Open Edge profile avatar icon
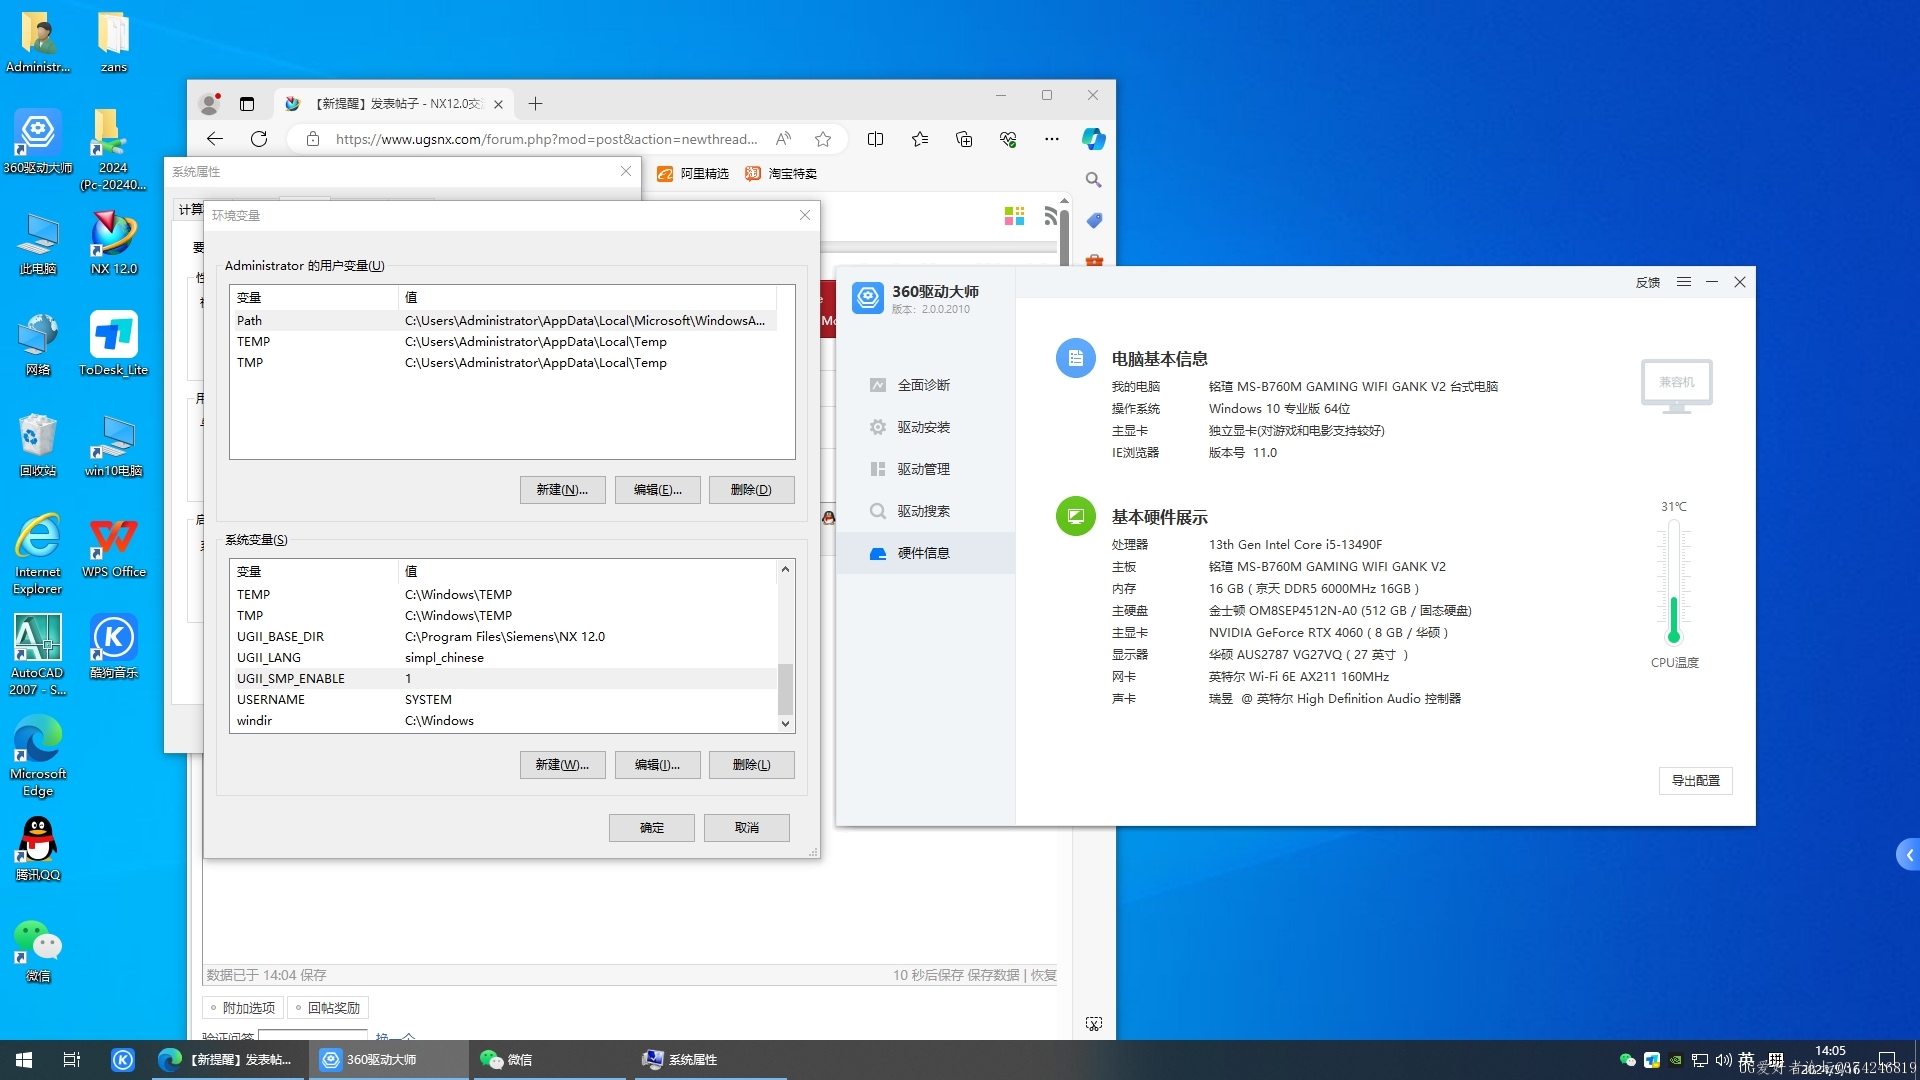Screen dimensions: 1920x1080 (210, 103)
